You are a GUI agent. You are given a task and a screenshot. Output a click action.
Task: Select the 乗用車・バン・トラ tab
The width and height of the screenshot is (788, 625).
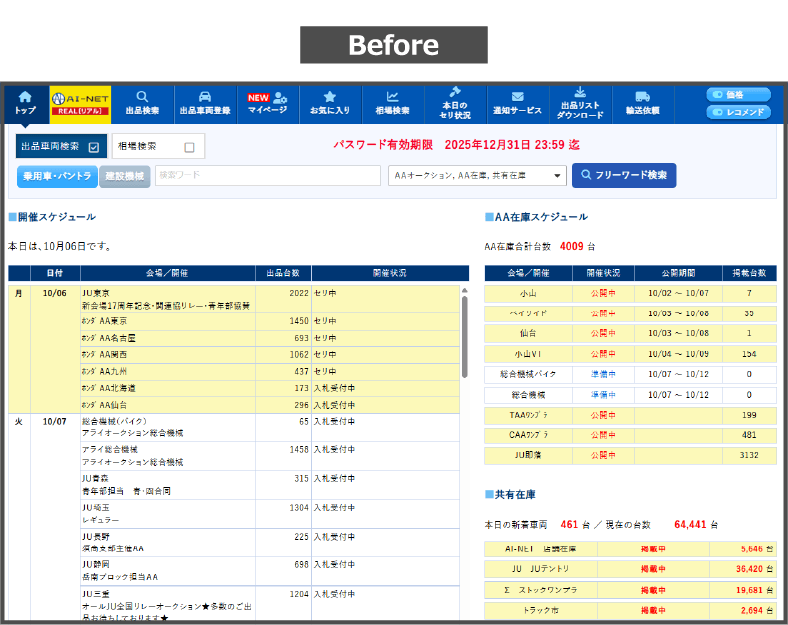coord(56,176)
